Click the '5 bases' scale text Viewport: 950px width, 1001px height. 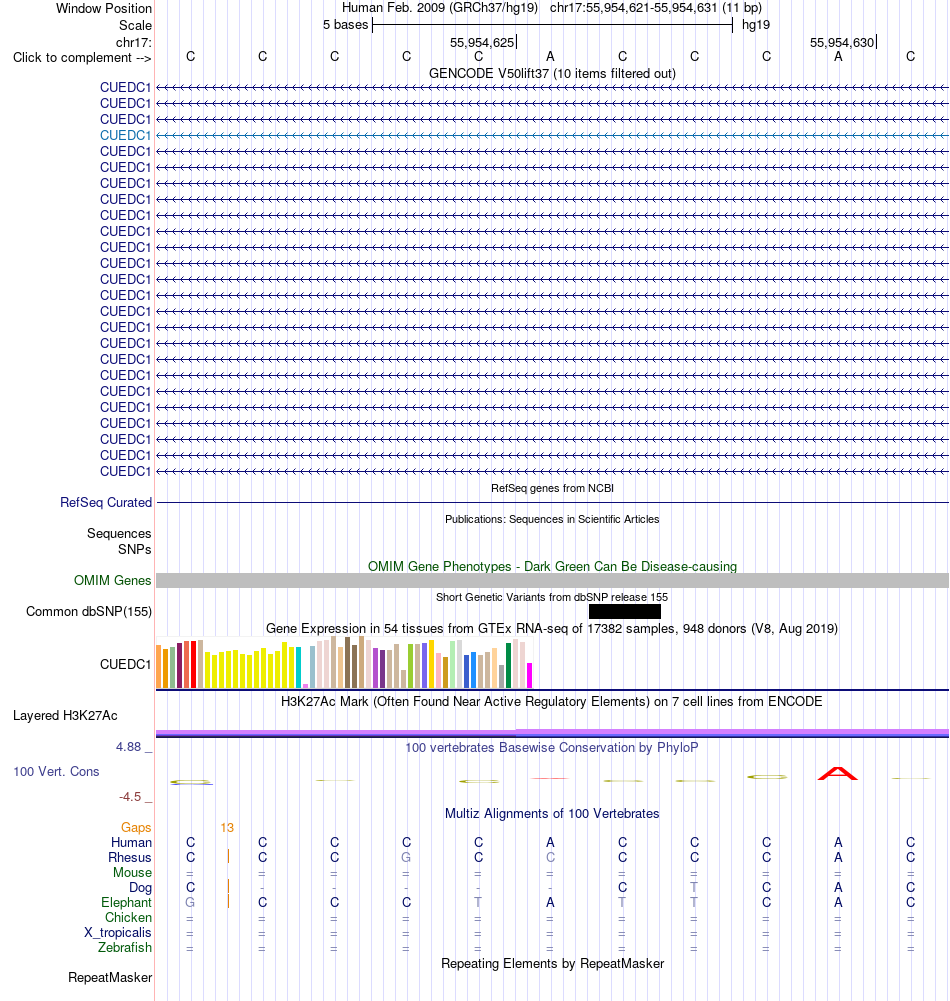click(x=345, y=25)
